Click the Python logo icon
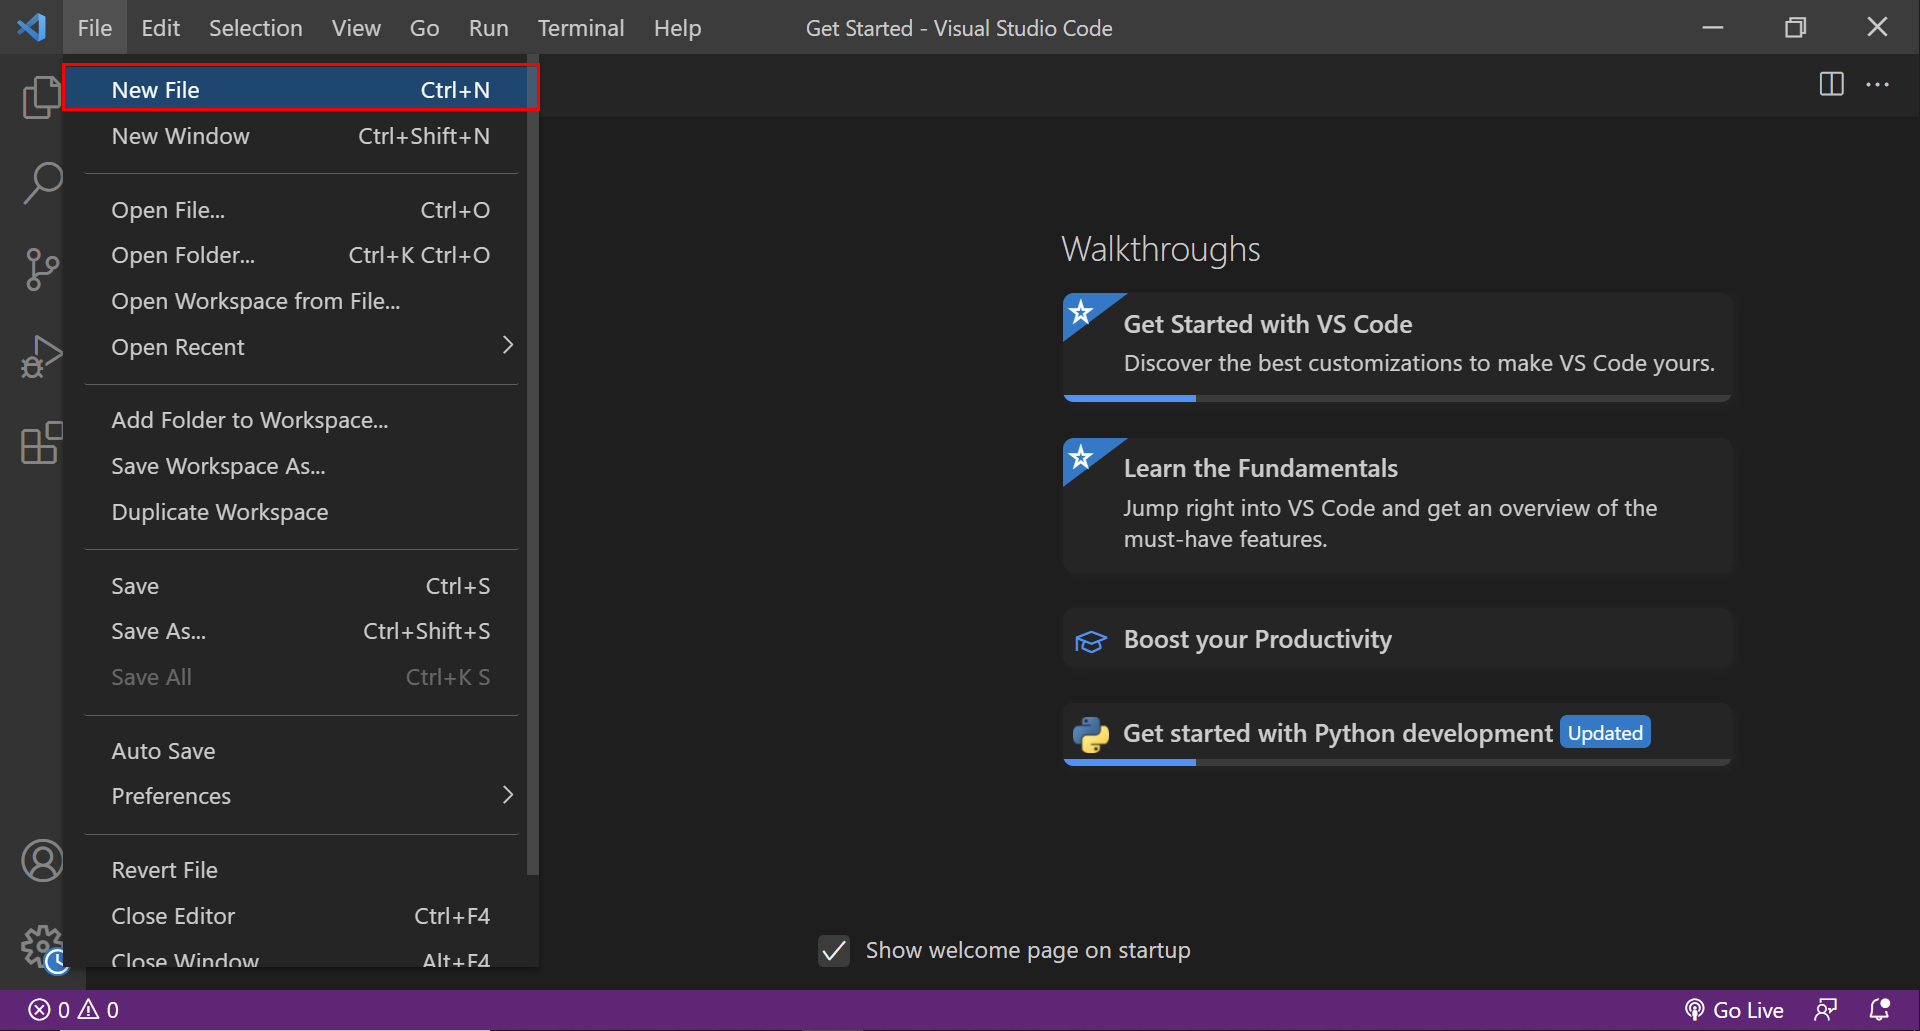1920x1031 pixels. [x=1091, y=734]
